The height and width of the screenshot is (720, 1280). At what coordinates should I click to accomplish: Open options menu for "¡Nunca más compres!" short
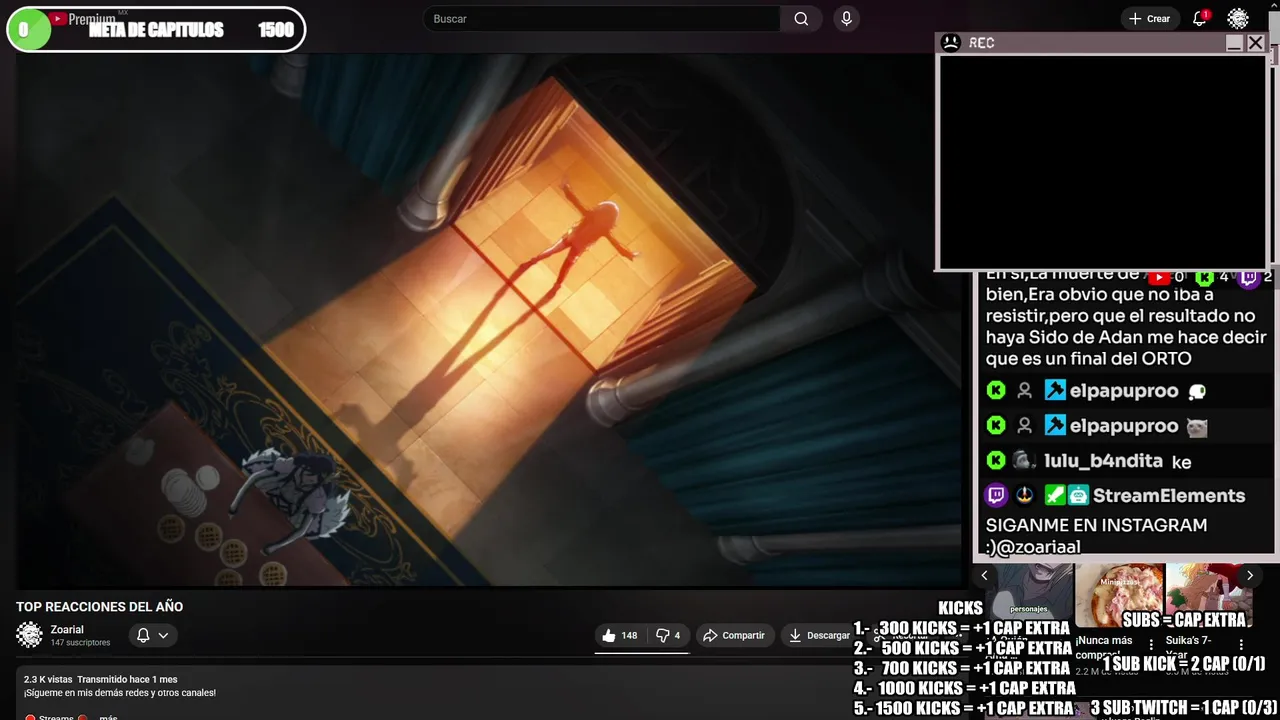(1151, 645)
